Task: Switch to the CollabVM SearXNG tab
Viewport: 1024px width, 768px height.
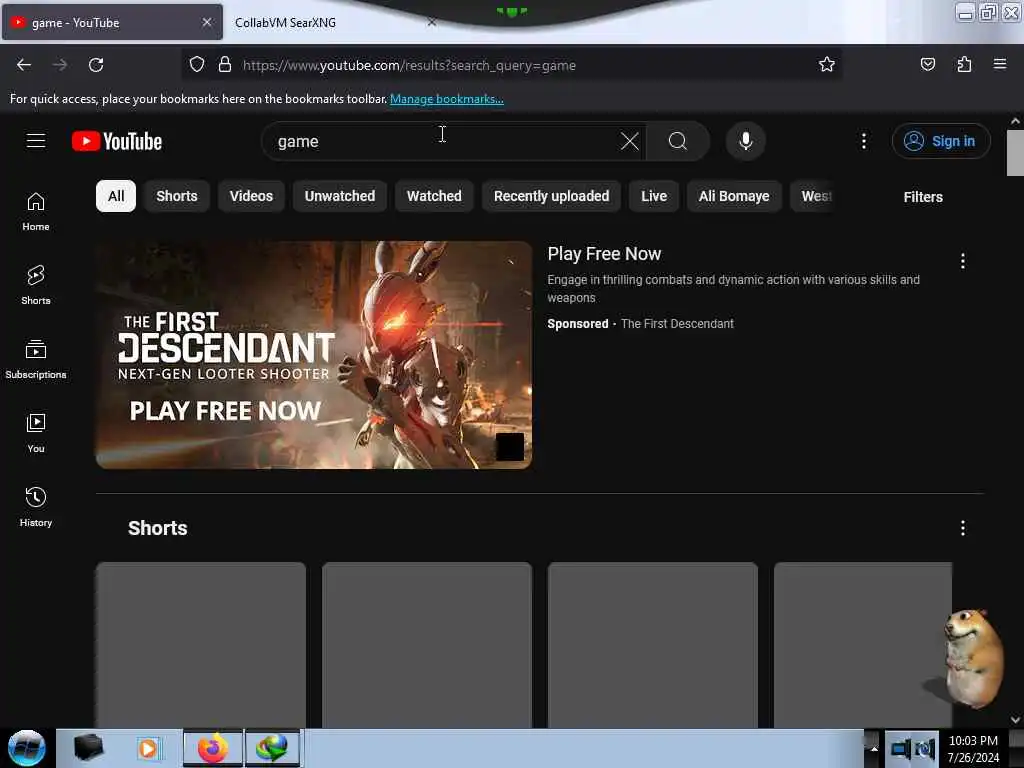Action: pos(327,23)
